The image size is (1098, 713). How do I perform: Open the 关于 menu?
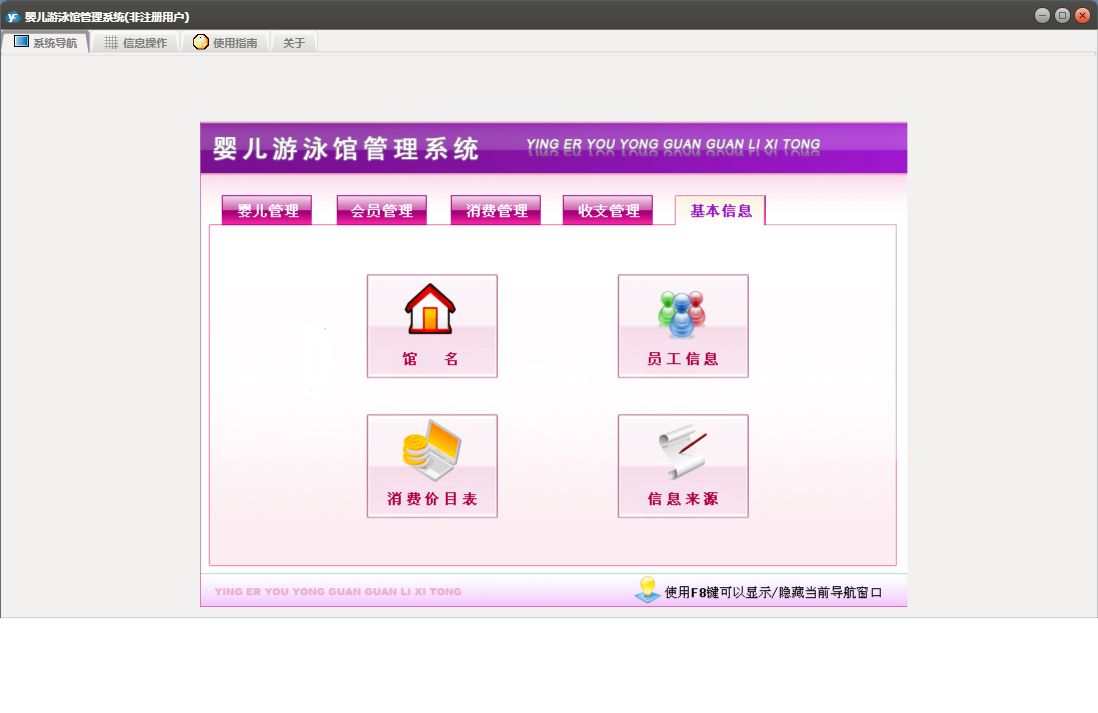point(294,43)
